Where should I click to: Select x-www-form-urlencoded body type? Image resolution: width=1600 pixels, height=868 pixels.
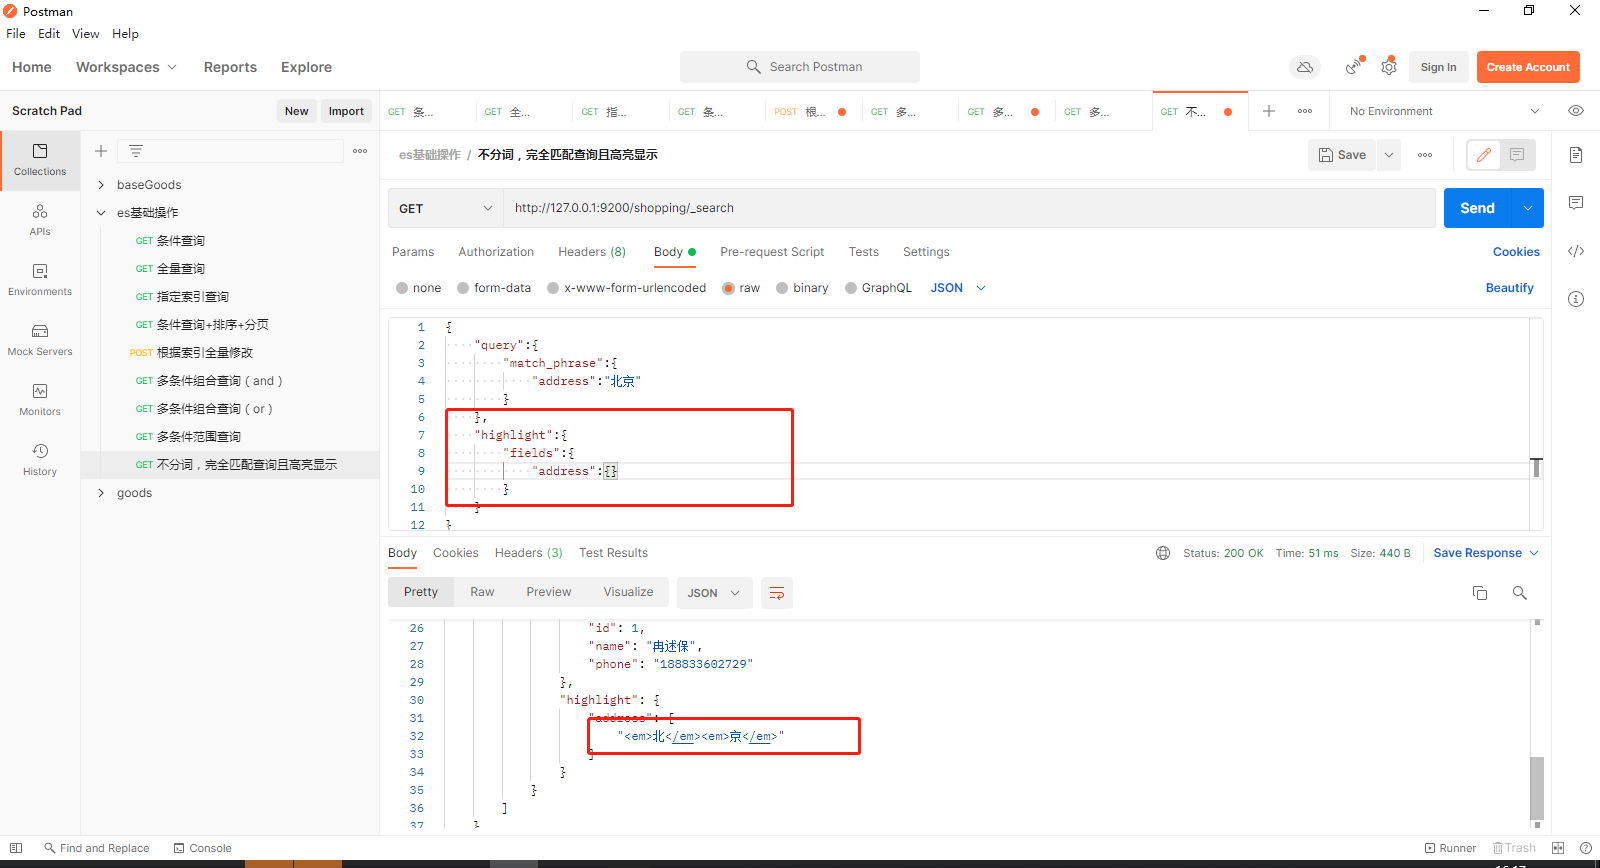(553, 288)
